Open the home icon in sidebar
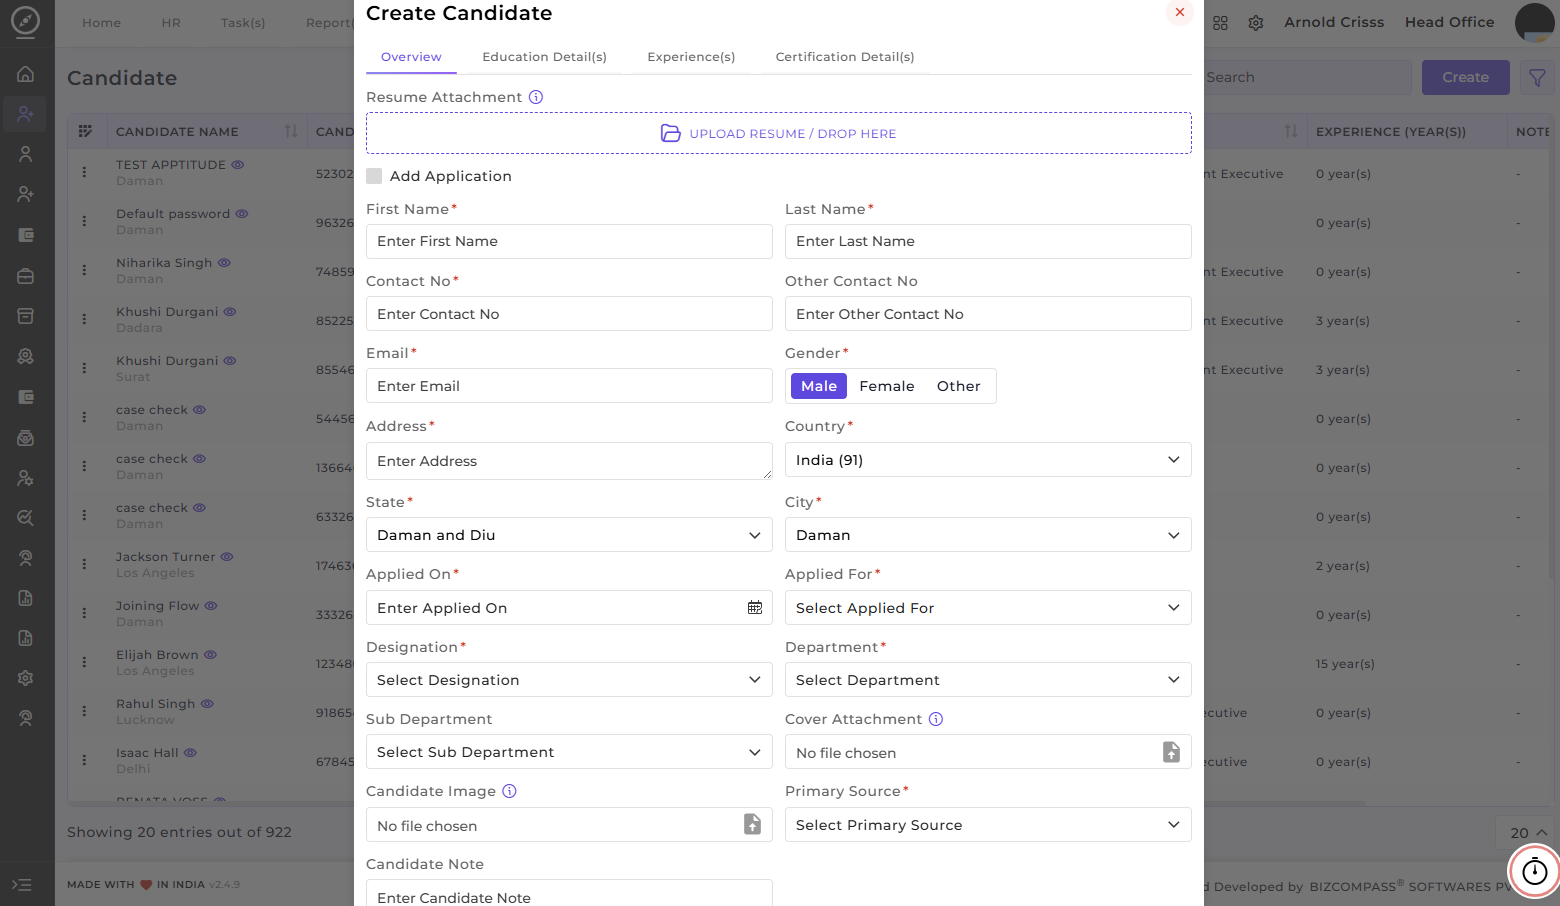1560x906 pixels. point(26,74)
